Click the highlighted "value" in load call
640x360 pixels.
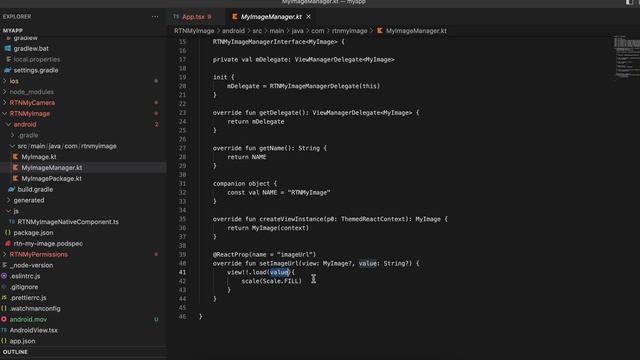279,272
